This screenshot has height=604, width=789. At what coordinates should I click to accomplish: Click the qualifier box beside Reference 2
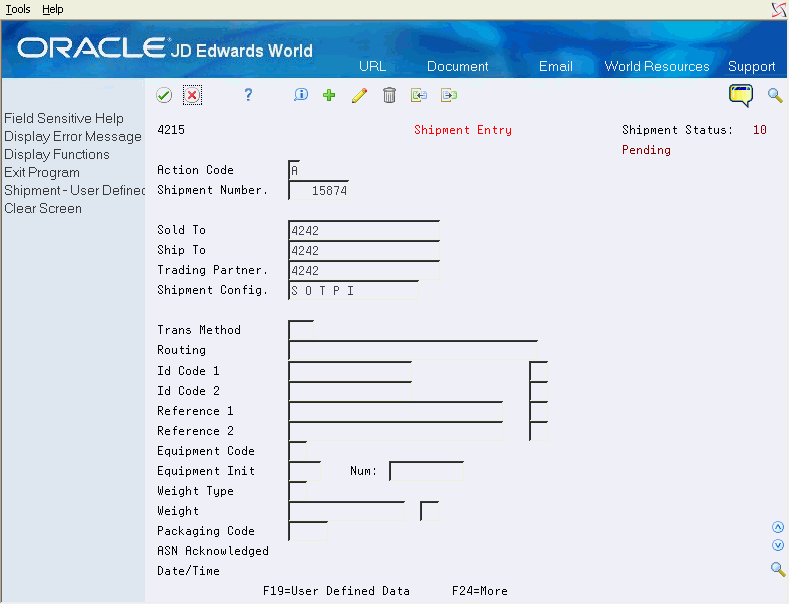click(x=538, y=431)
